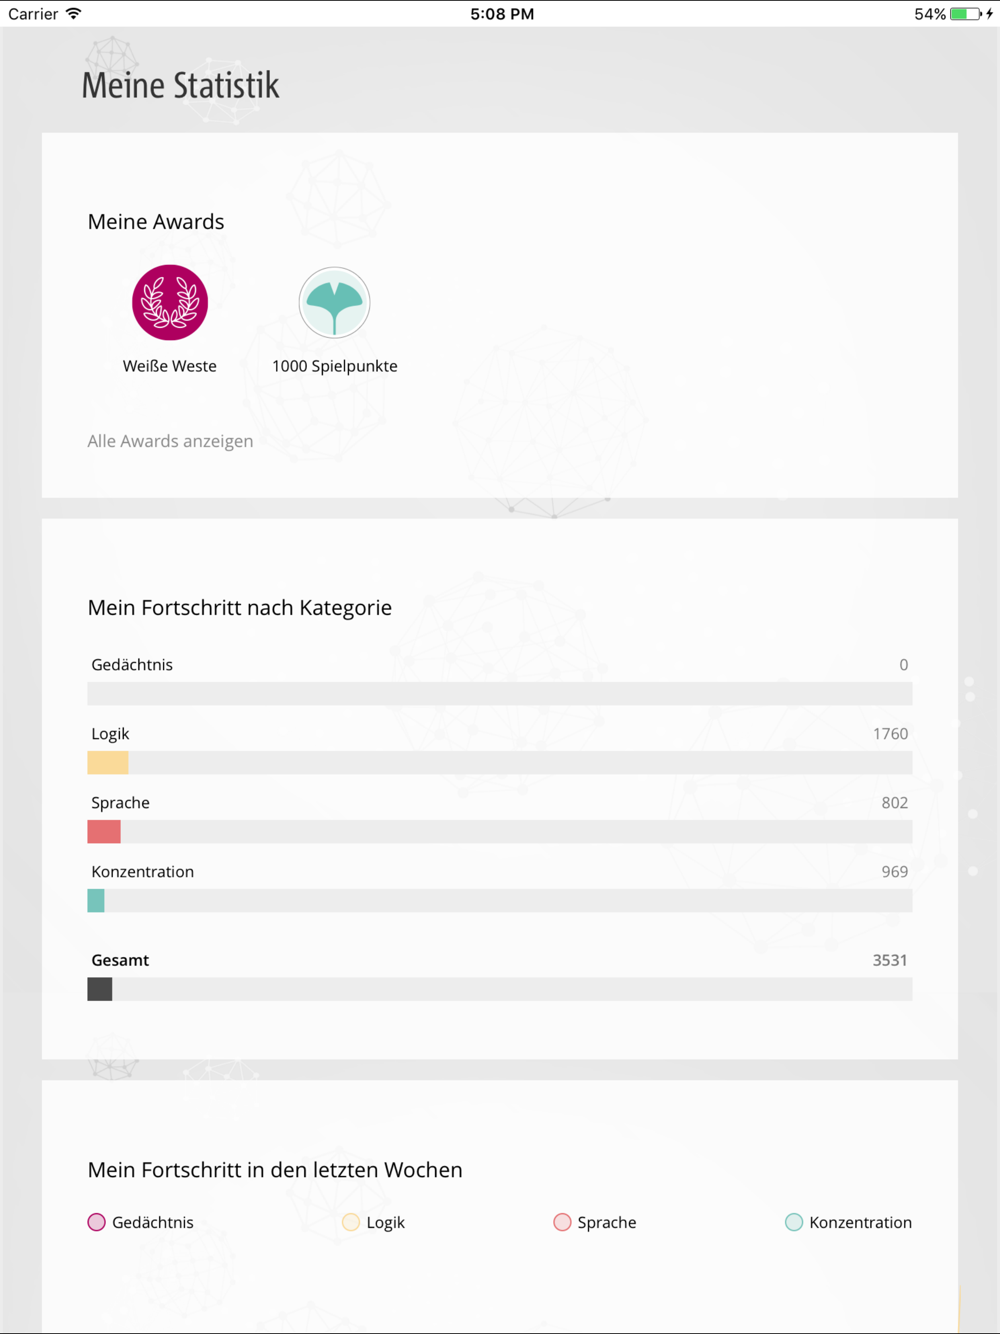Image resolution: width=1000 pixels, height=1334 pixels.
Task: Select the Gesamt total score 3531
Action: click(890, 960)
